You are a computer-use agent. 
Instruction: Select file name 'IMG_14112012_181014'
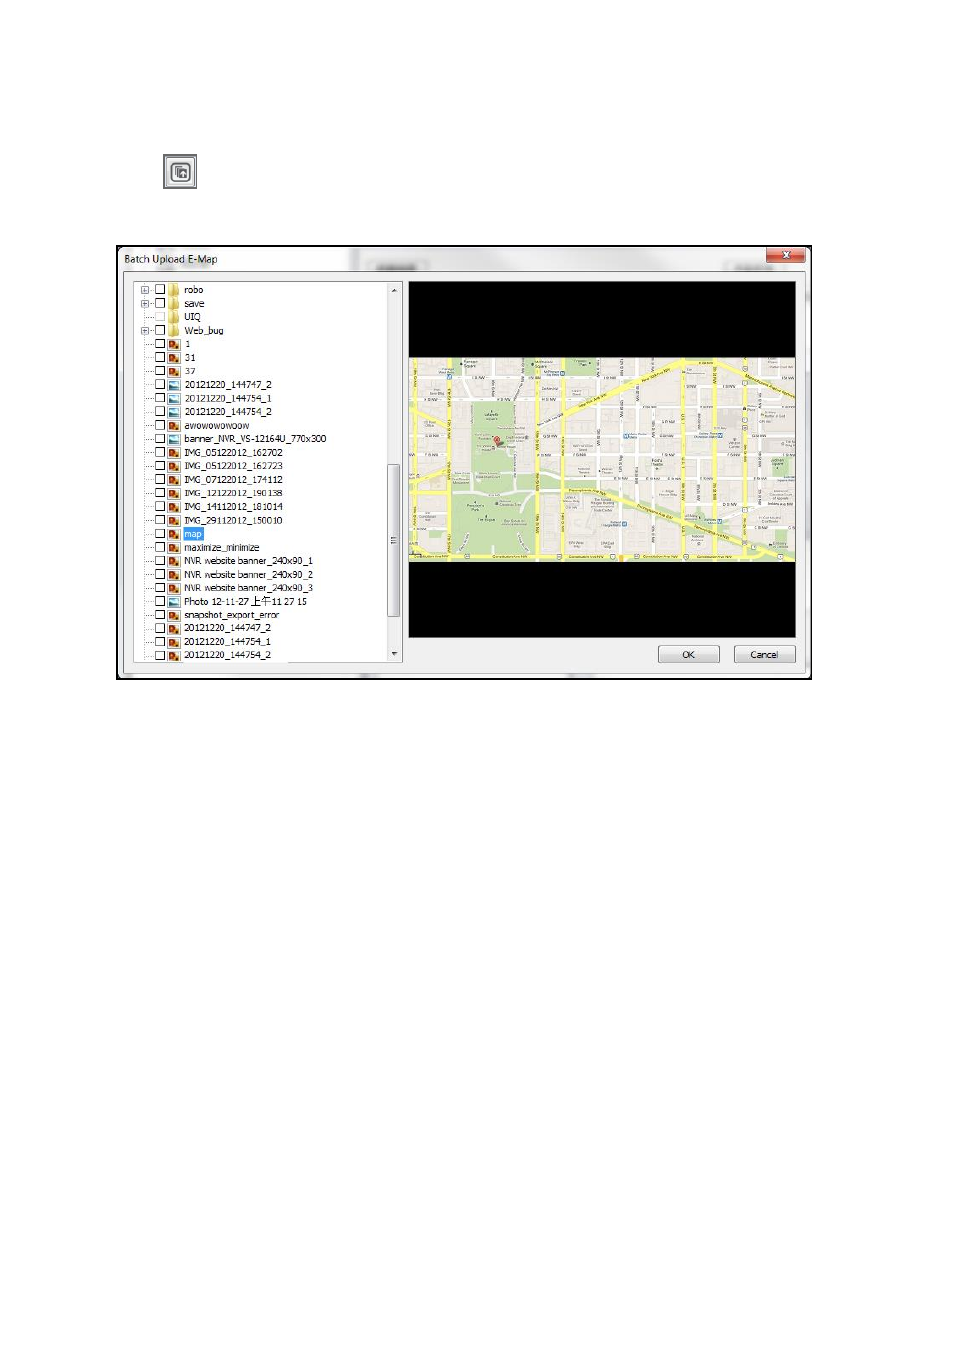point(233,507)
